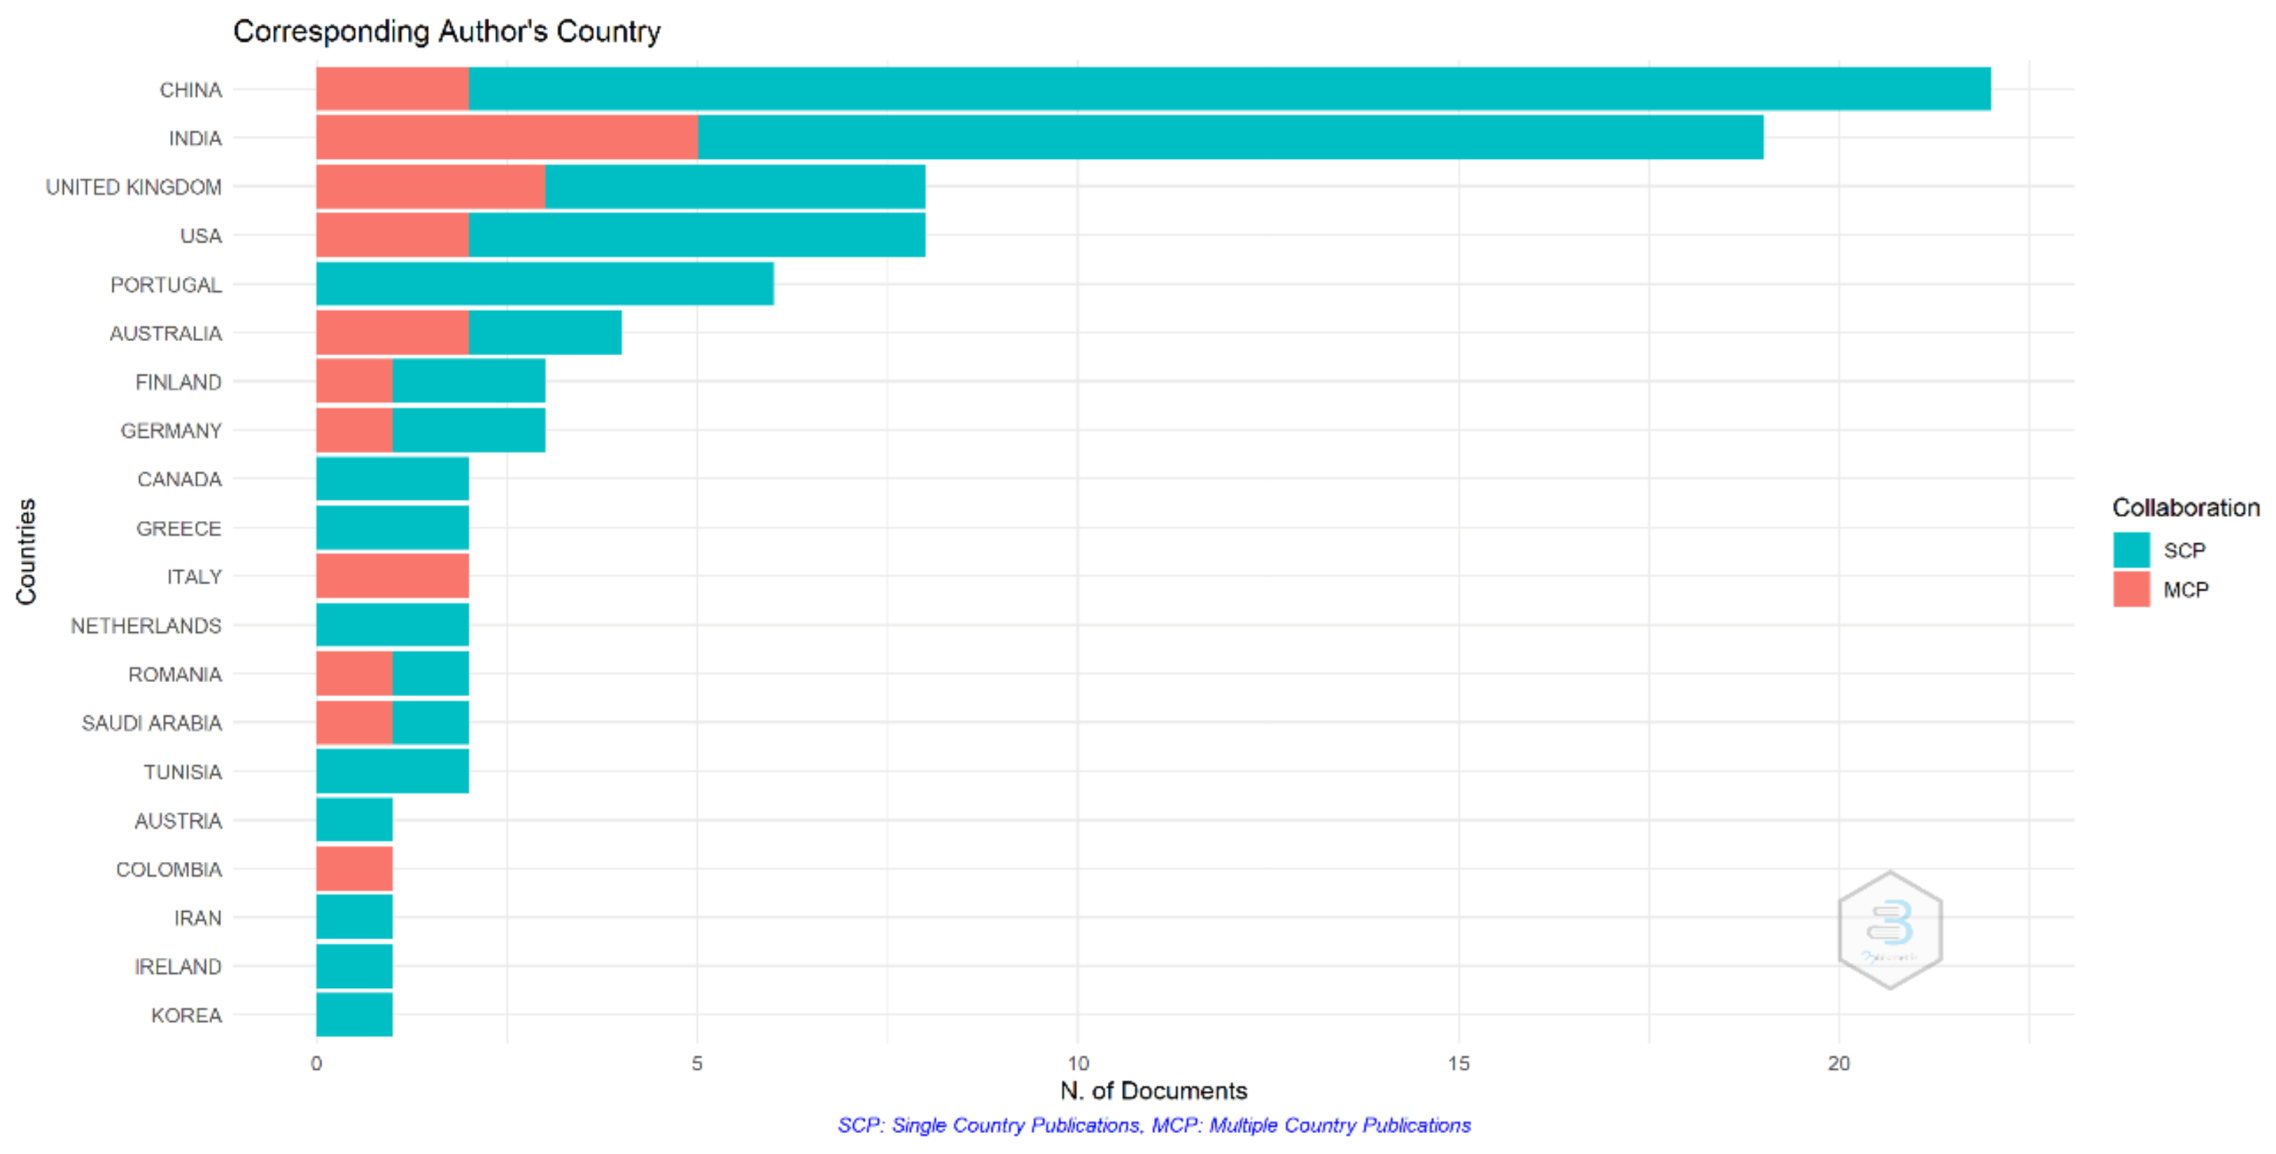Click the blue SCP/MCP caption text
Screen dimensions: 2276x1154
pos(1153,1125)
